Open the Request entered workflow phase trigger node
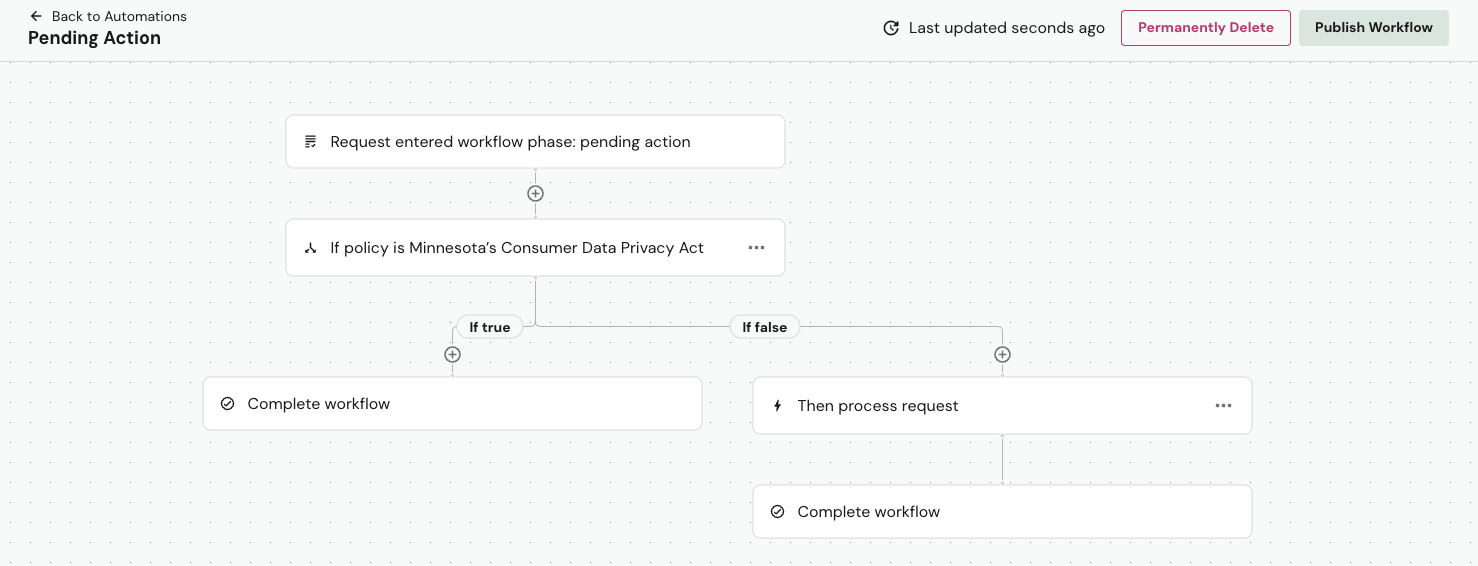This screenshot has height=566, width=1478. pyautogui.click(x=535, y=142)
